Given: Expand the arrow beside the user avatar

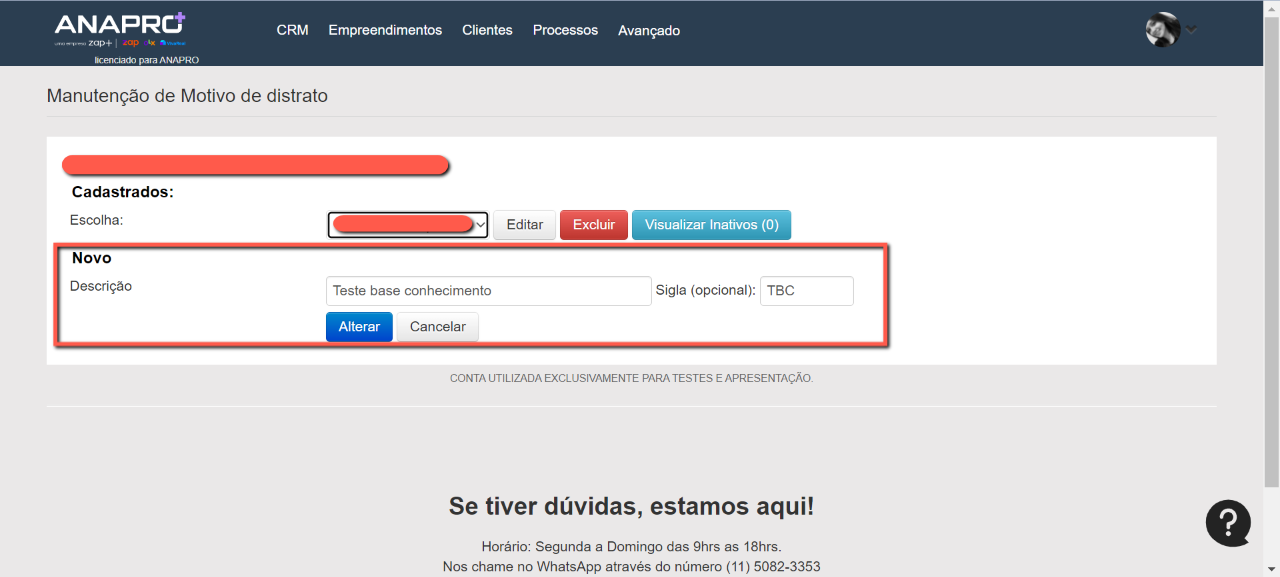Looking at the screenshot, I should coord(1191,30).
